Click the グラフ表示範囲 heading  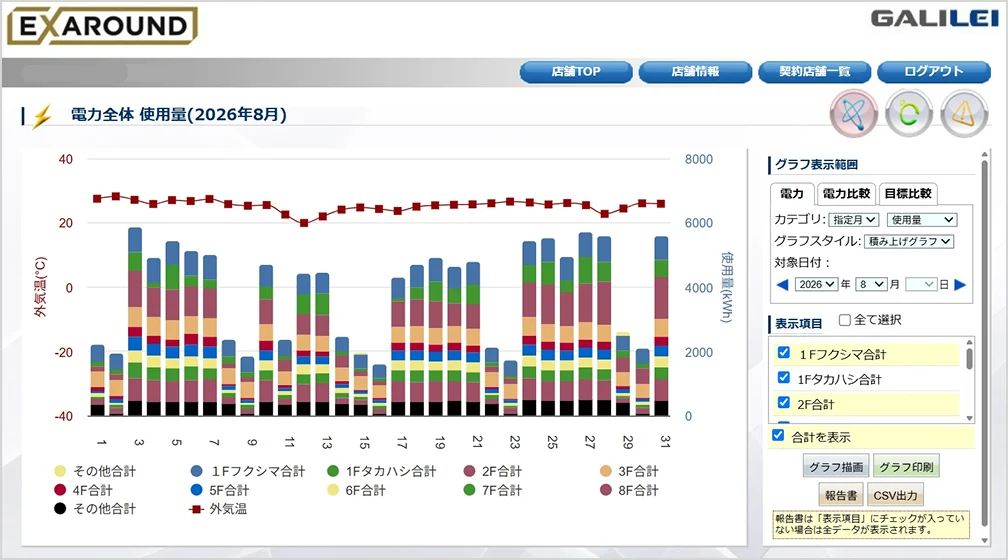coord(816,165)
